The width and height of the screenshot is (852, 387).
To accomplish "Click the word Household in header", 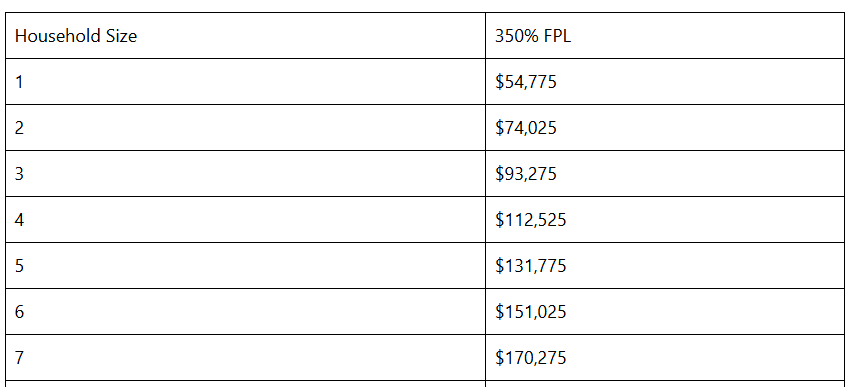I will 58,36.
